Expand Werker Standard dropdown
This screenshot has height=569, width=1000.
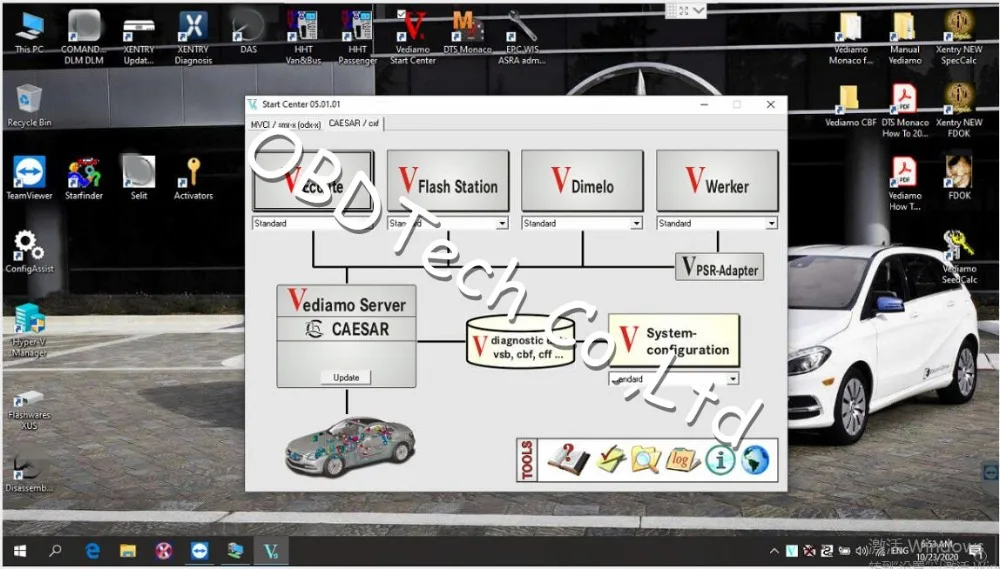(x=771, y=223)
